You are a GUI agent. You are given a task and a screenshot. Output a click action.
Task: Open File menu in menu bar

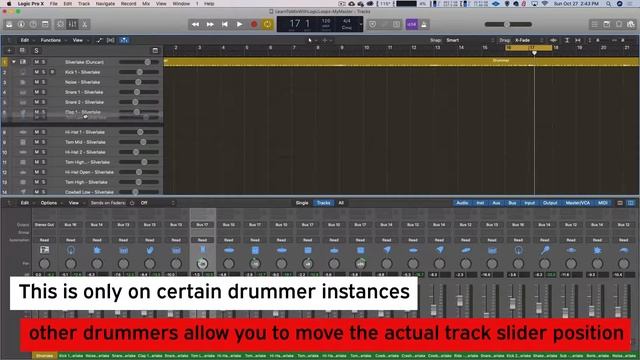(x=53, y=3)
